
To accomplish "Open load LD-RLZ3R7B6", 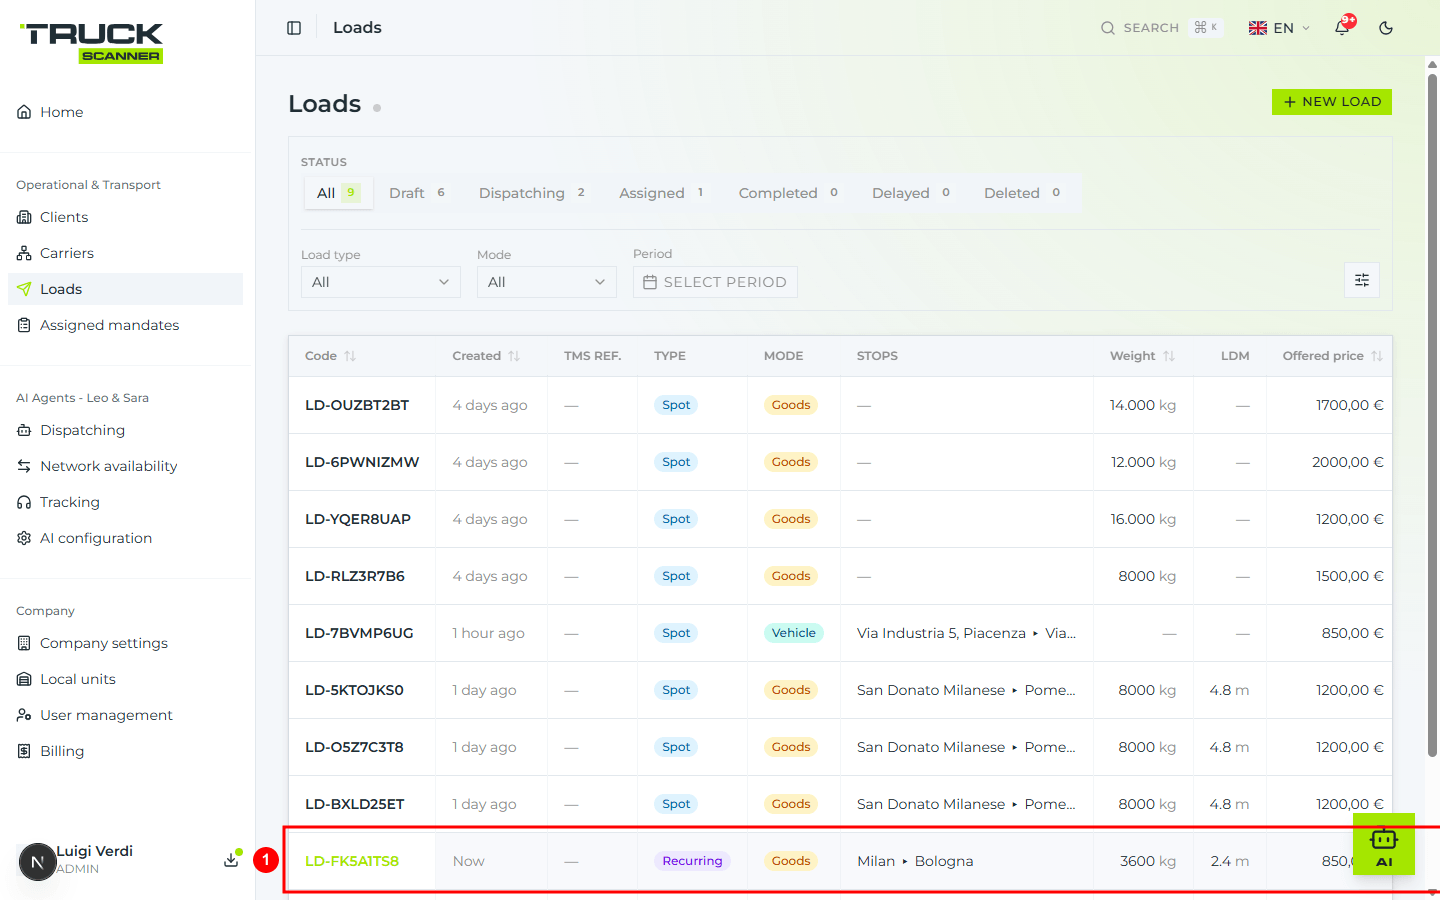I will coord(355,576).
